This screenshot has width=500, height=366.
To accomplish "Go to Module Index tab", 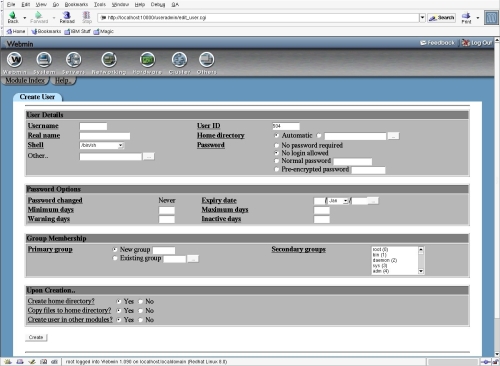I will coord(25,80).
